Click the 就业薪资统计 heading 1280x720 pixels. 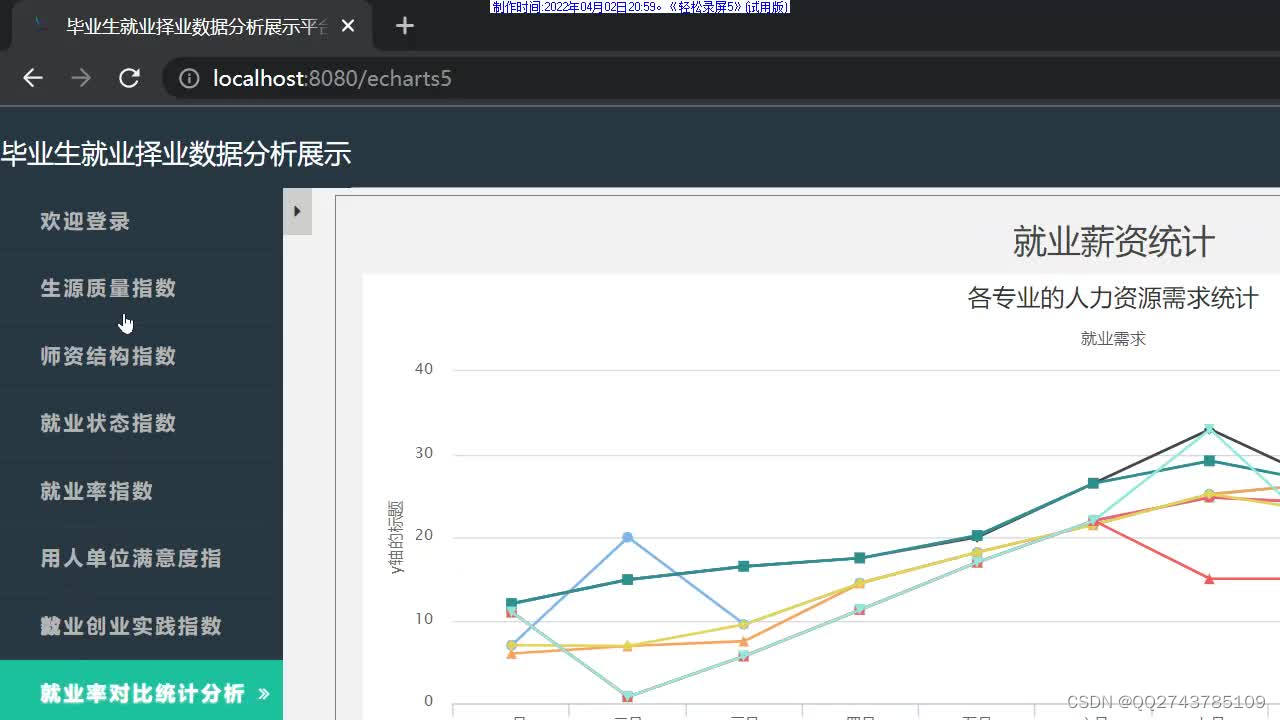pyautogui.click(x=1113, y=242)
